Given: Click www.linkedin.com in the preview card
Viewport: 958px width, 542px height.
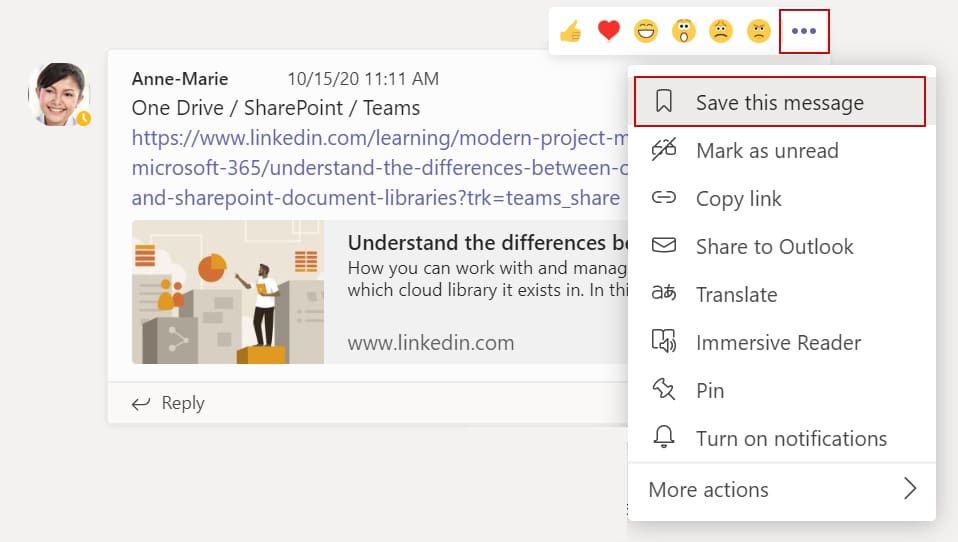Looking at the screenshot, I should click(x=431, y=343).
